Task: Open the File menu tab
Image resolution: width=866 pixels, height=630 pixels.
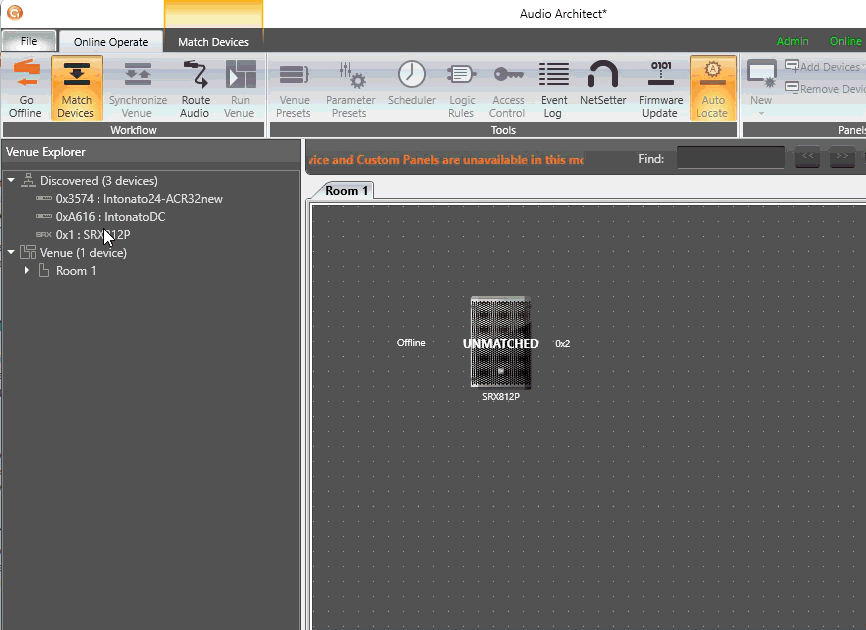Action: tap(29, 41)
